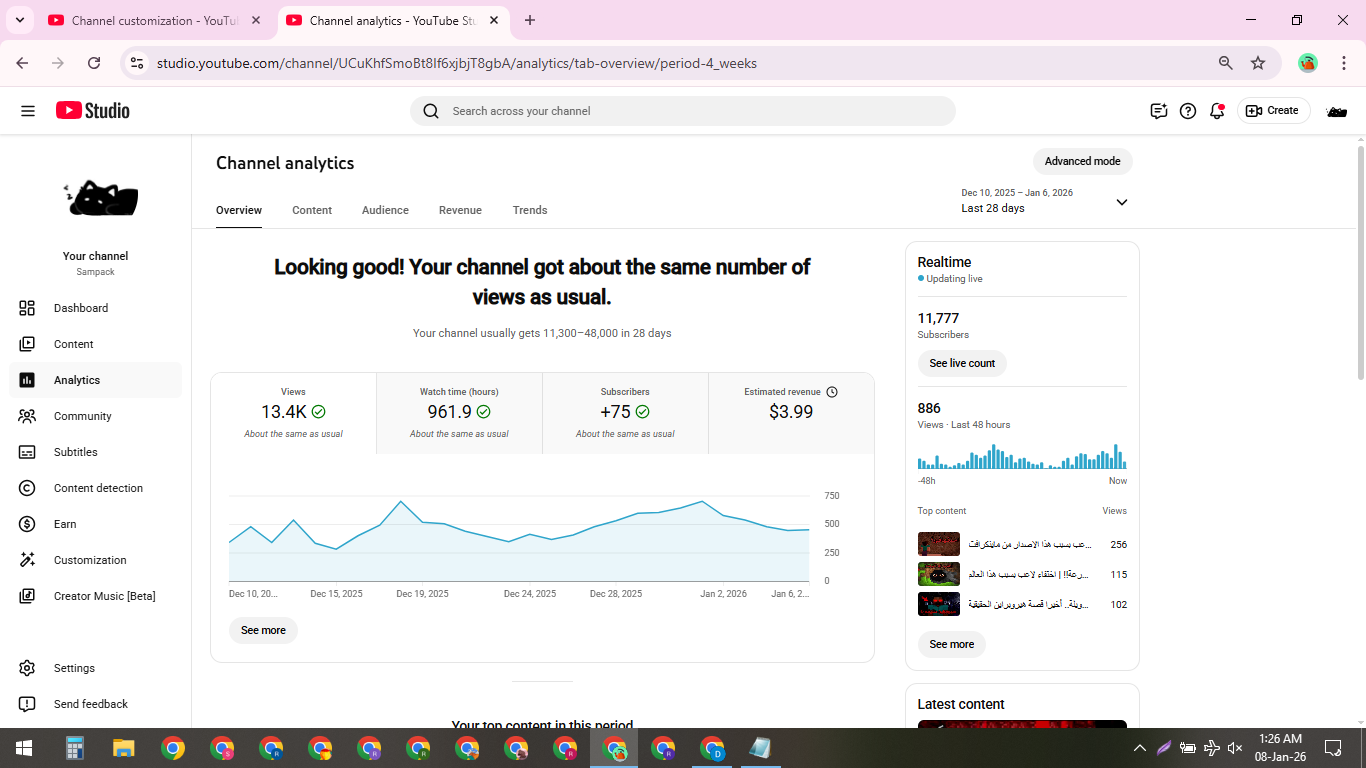Open the help question mark icon
Screen dimensions: 1366x768
pyautogui.click(x=1188, y=111)
